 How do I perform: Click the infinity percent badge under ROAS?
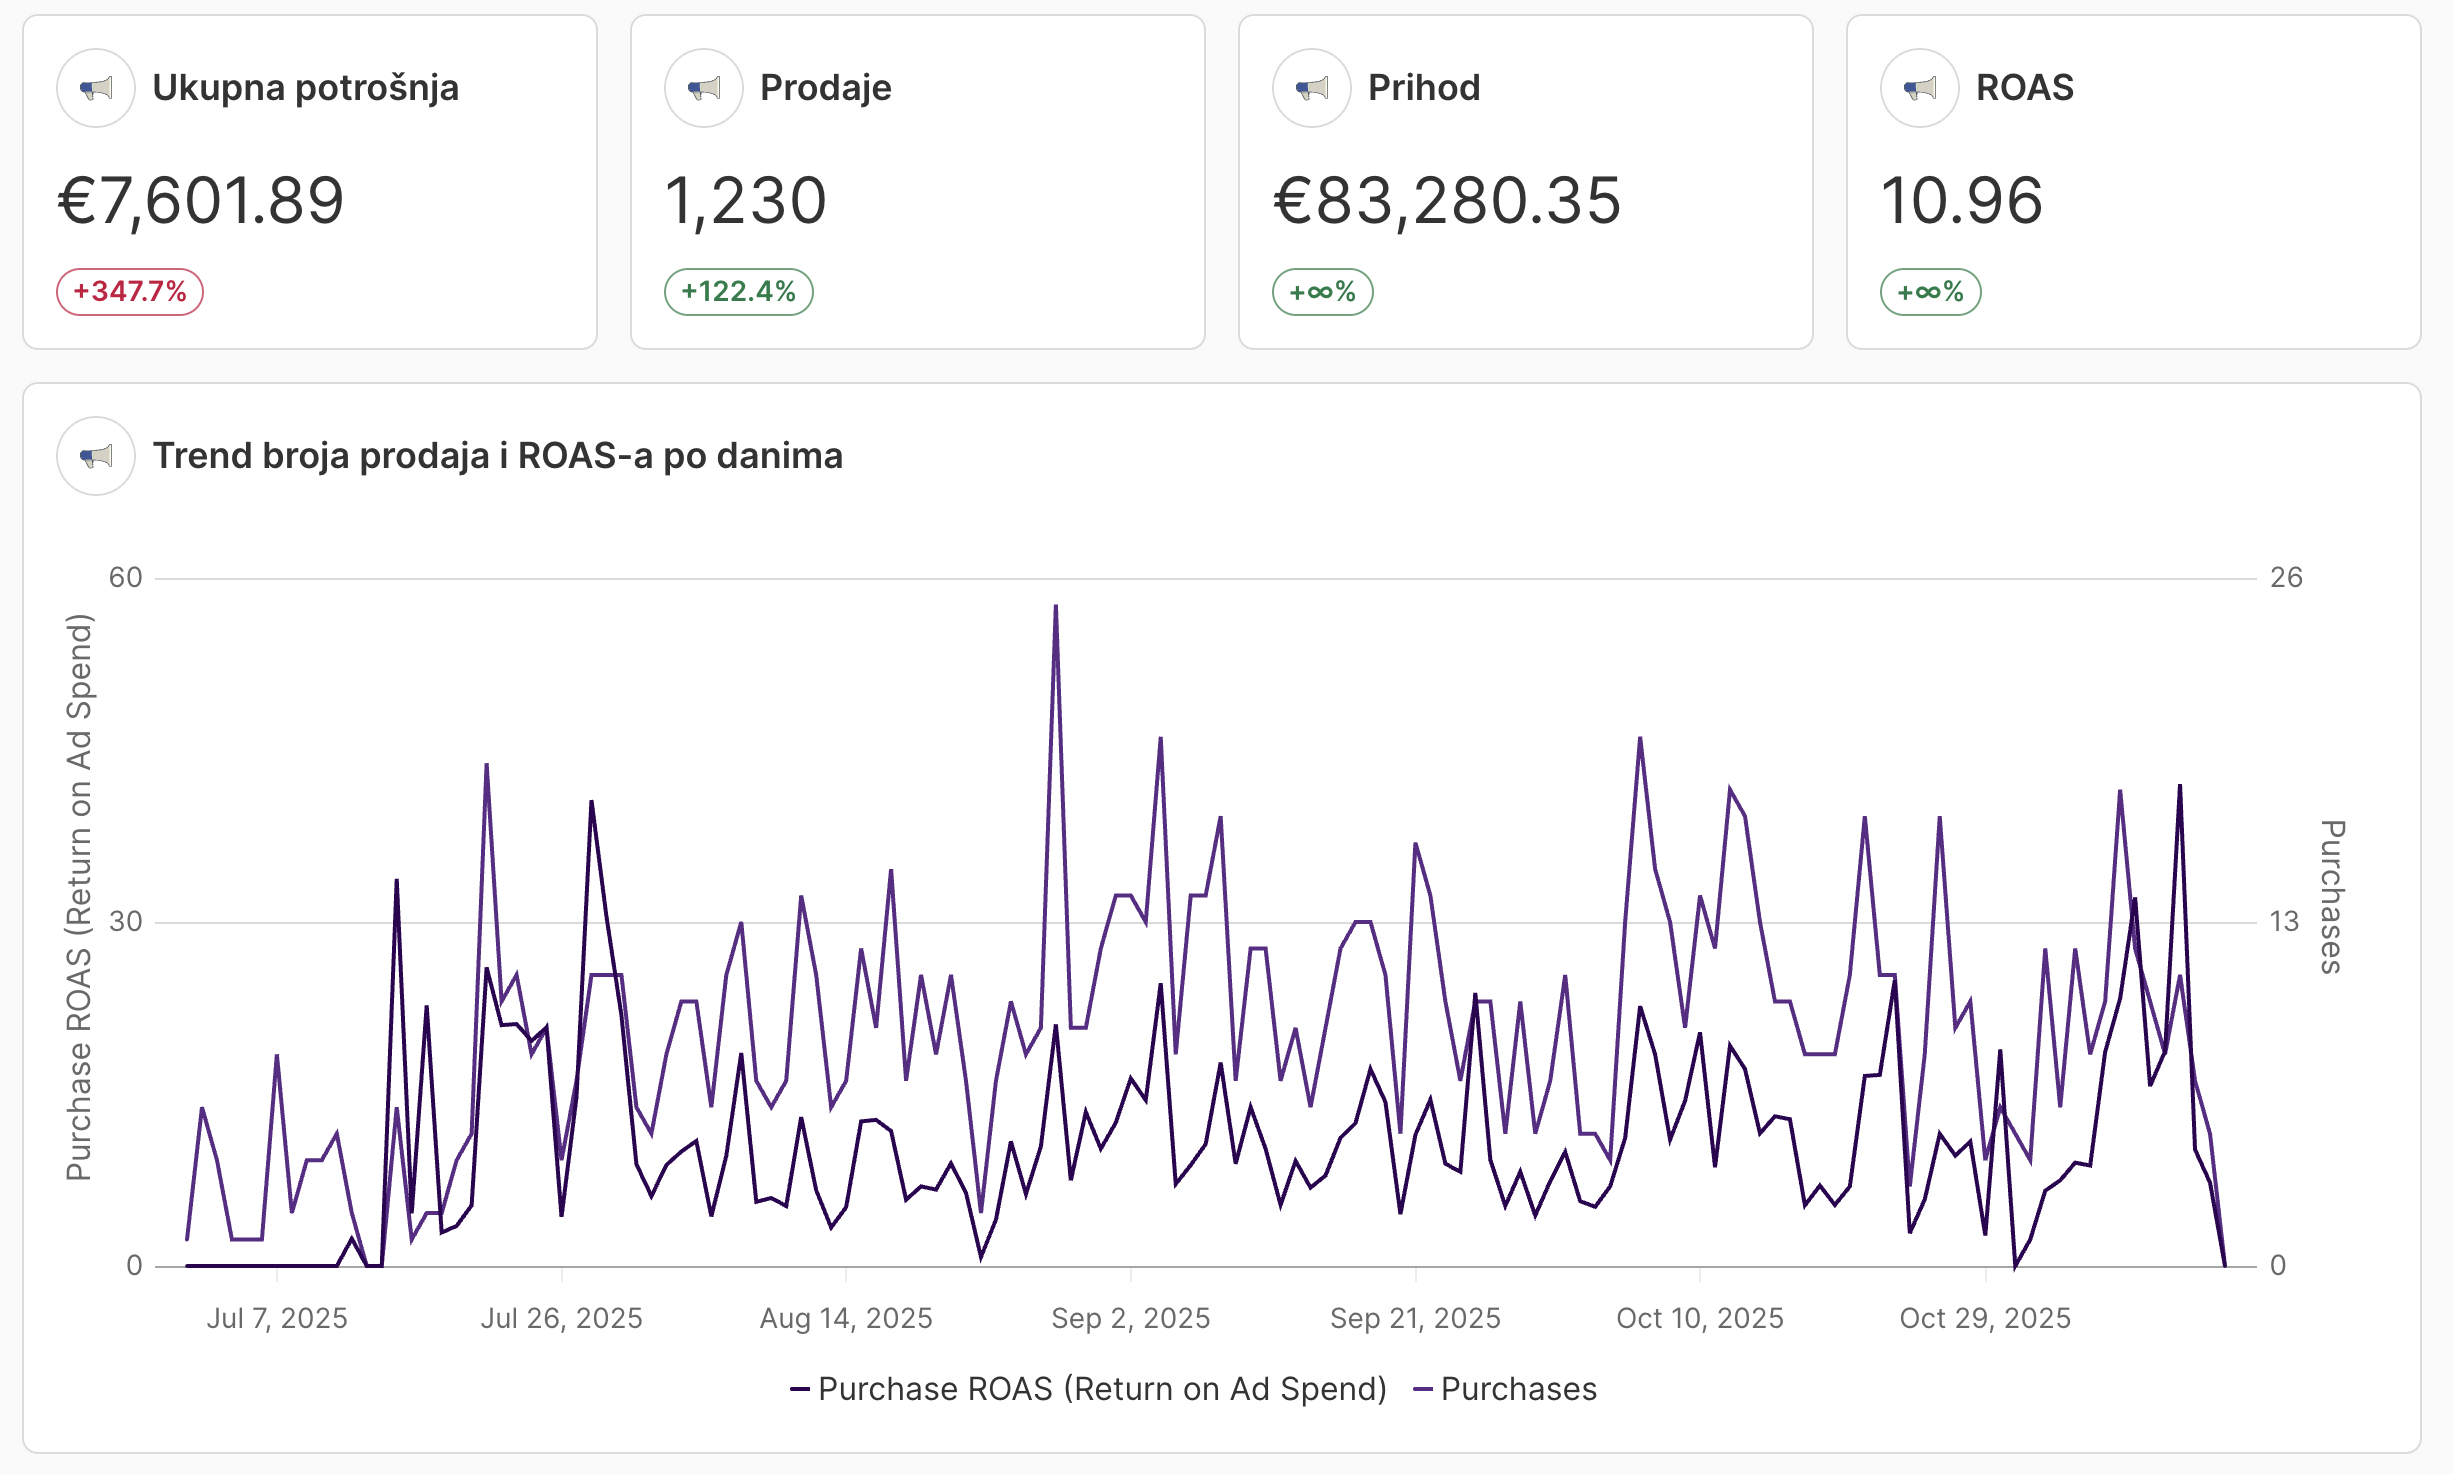click(1930, 292)
